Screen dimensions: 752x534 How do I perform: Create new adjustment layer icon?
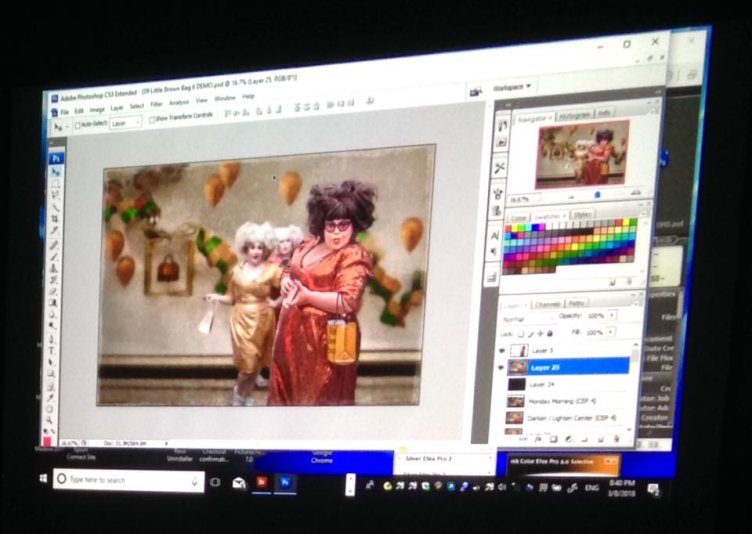click(x=569, y=439)
